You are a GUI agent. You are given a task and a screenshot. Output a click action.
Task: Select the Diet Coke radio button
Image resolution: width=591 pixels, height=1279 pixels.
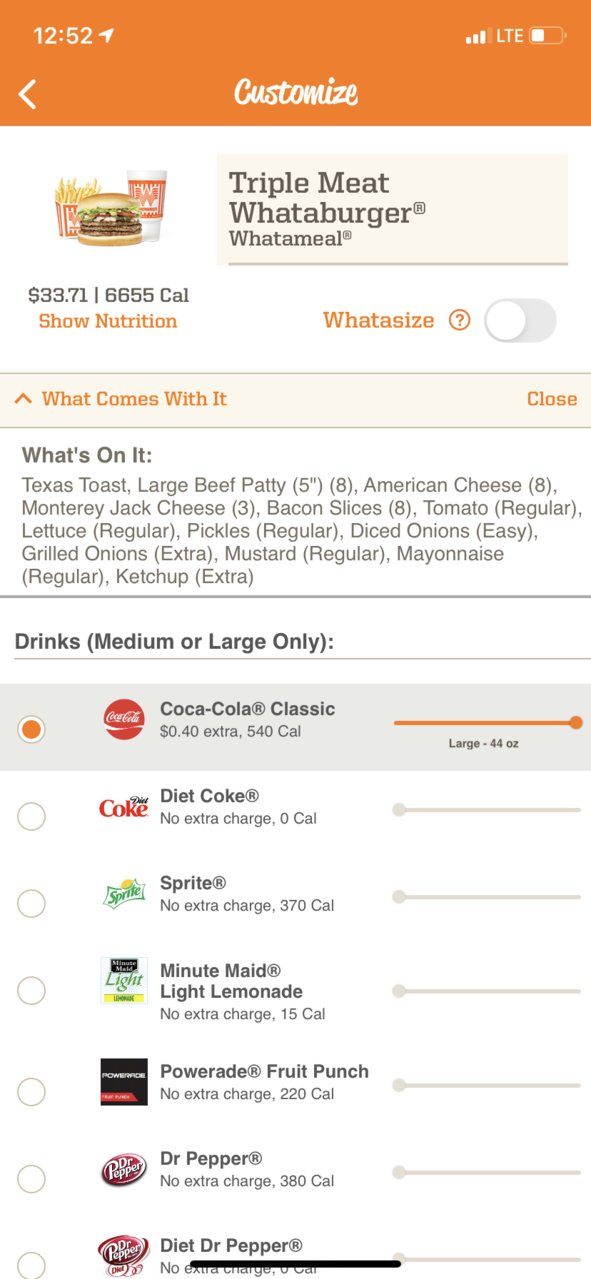[x=31, y=816]
